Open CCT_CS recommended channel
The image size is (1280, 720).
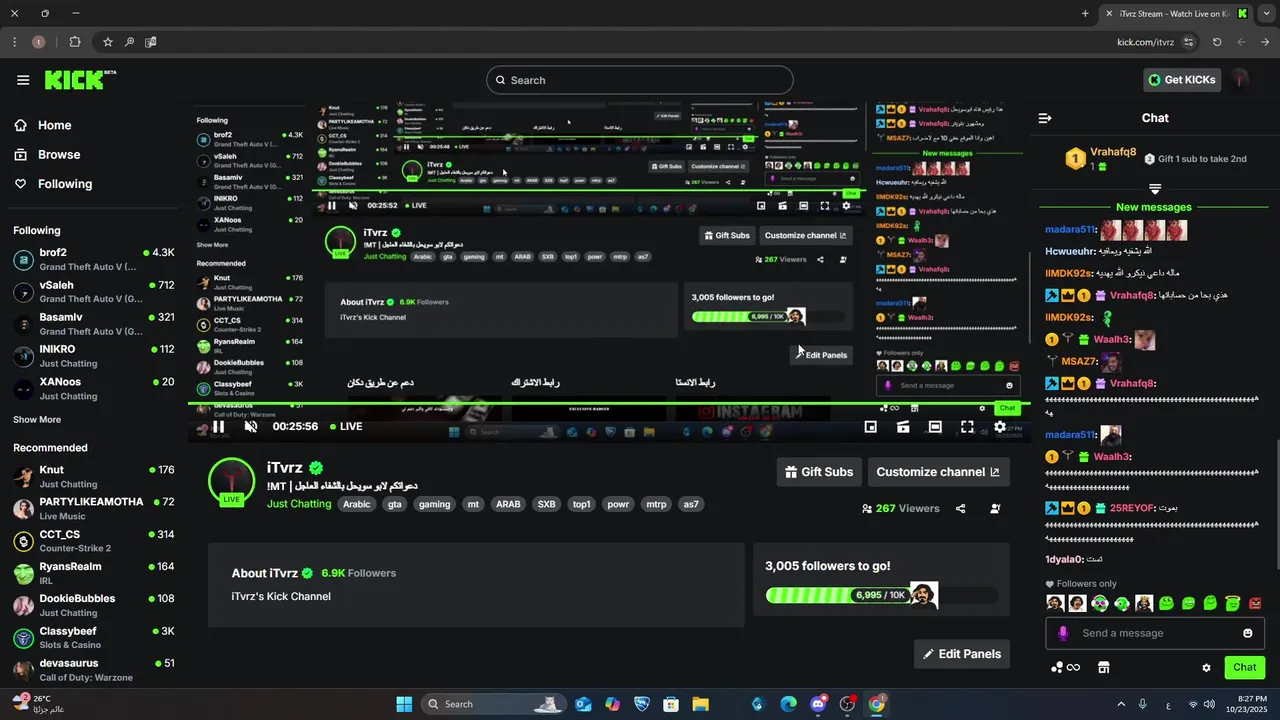[x=94, y=541]
